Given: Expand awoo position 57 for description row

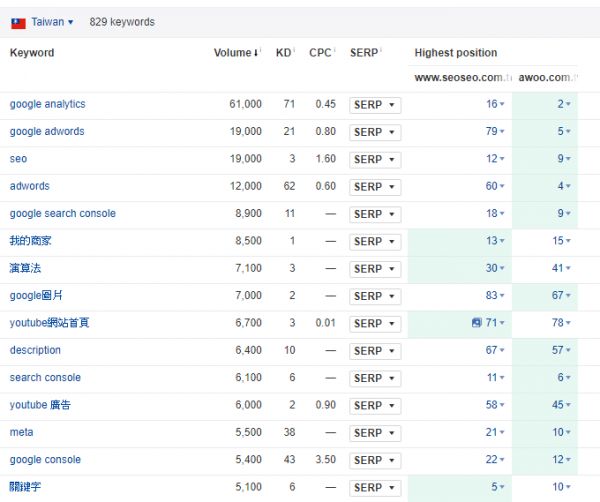Looking at the screenshot, I should [x=561, y=350].
